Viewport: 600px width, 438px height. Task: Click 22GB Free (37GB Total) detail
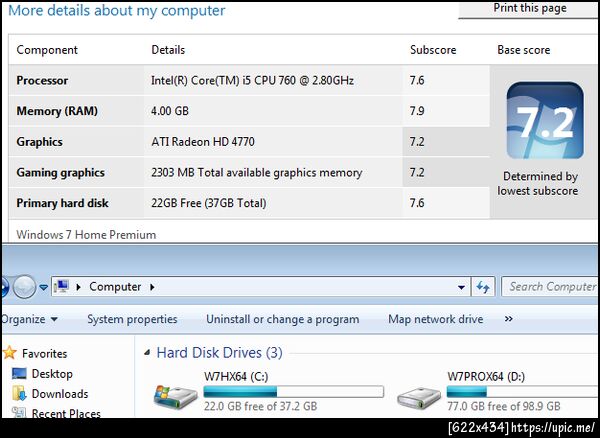[x=209, y=203]
